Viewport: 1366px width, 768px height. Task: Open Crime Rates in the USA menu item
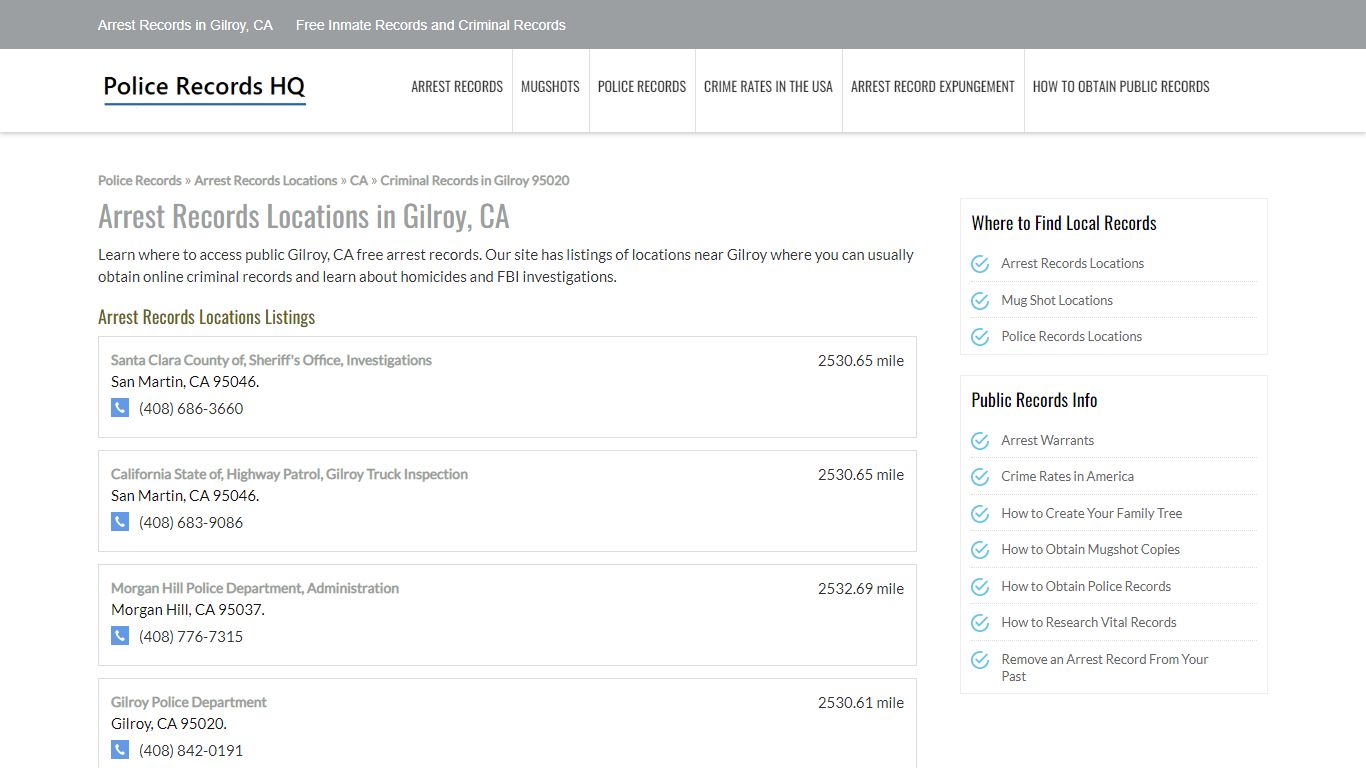click(768, 87)
